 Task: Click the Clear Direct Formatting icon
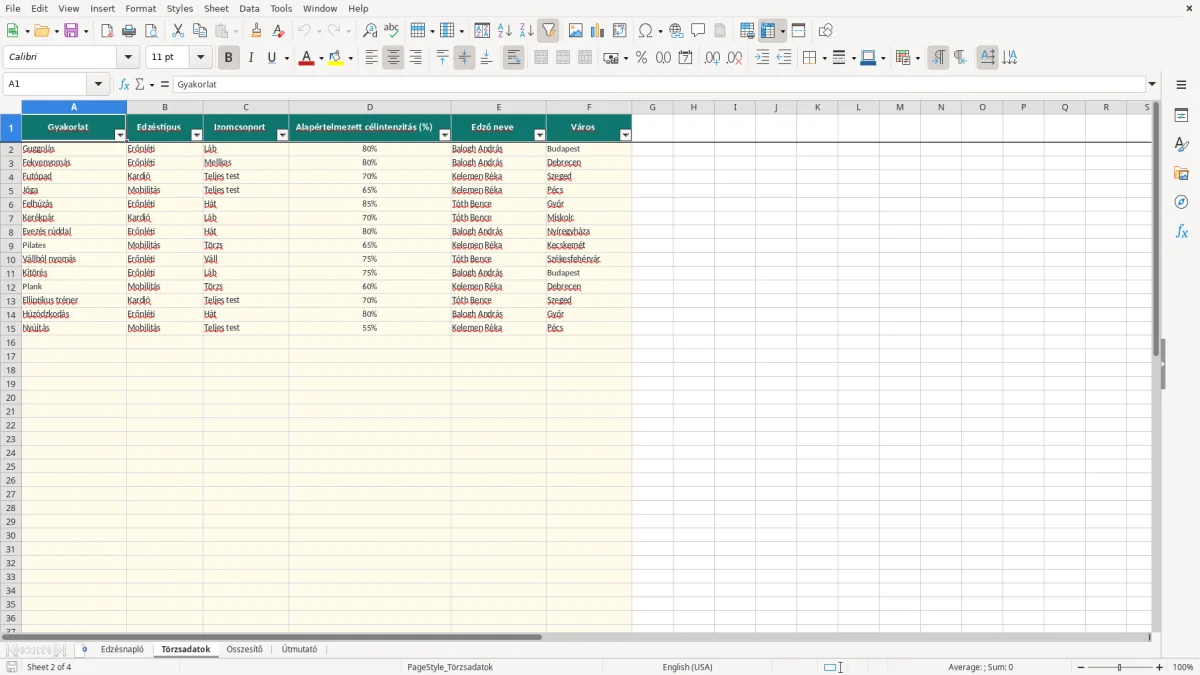pos(279,31)
